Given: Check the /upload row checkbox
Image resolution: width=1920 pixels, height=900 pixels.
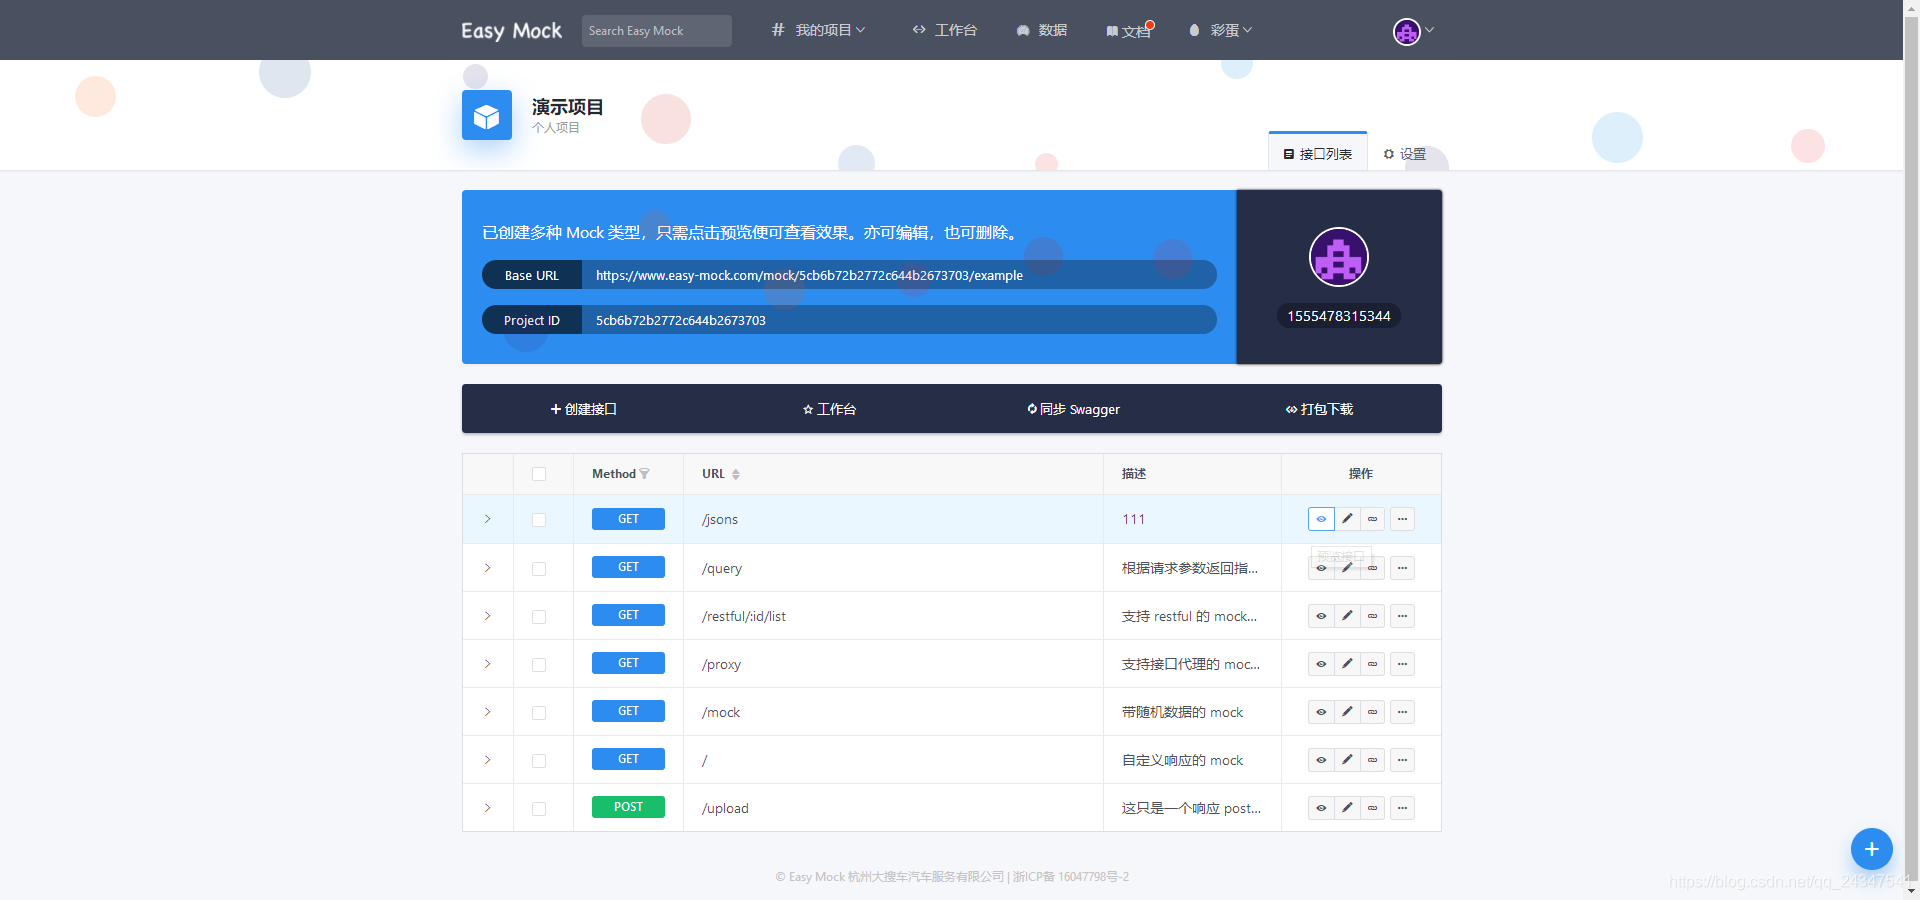Looking at the screenshot, I should pos(539,809).
